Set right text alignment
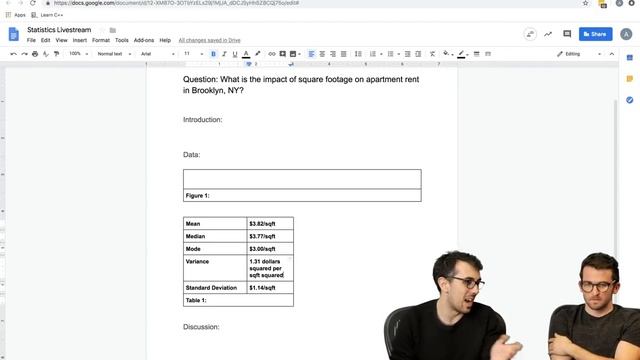Viewport: 640px width, 360px height. pos(333,54)
